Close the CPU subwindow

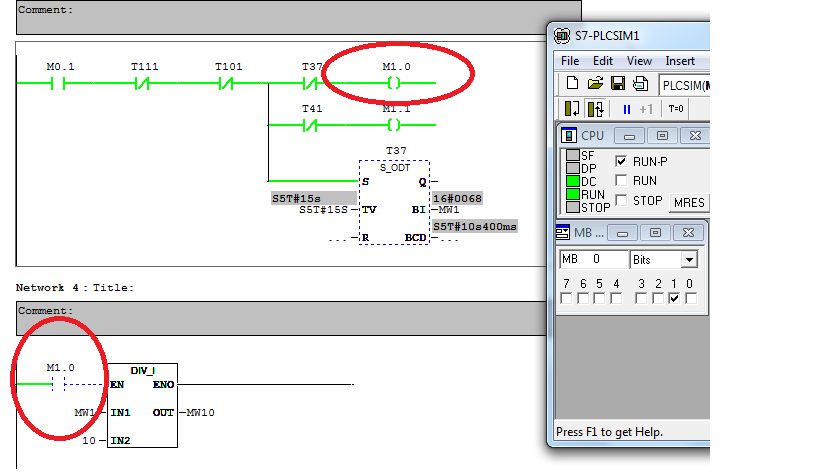[x=695, y=136]
